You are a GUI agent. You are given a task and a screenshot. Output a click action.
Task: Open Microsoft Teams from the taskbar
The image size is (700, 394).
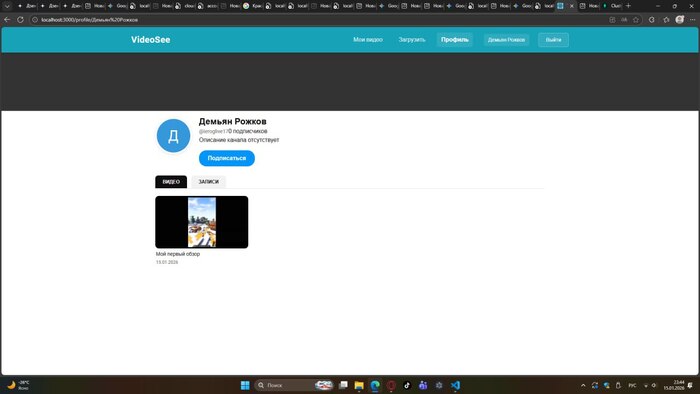pyautogui.click(x=423, y=385)
